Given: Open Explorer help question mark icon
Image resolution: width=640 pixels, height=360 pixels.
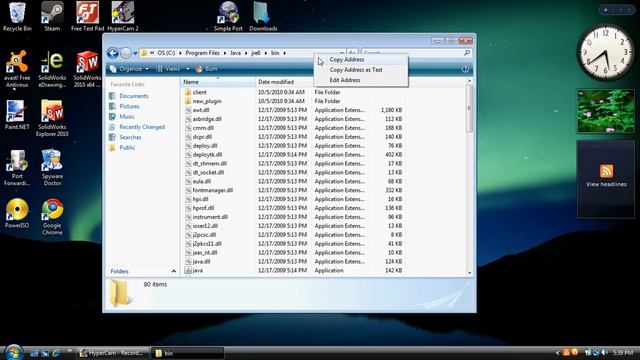Looking at the screenshot, I should 465,69.
